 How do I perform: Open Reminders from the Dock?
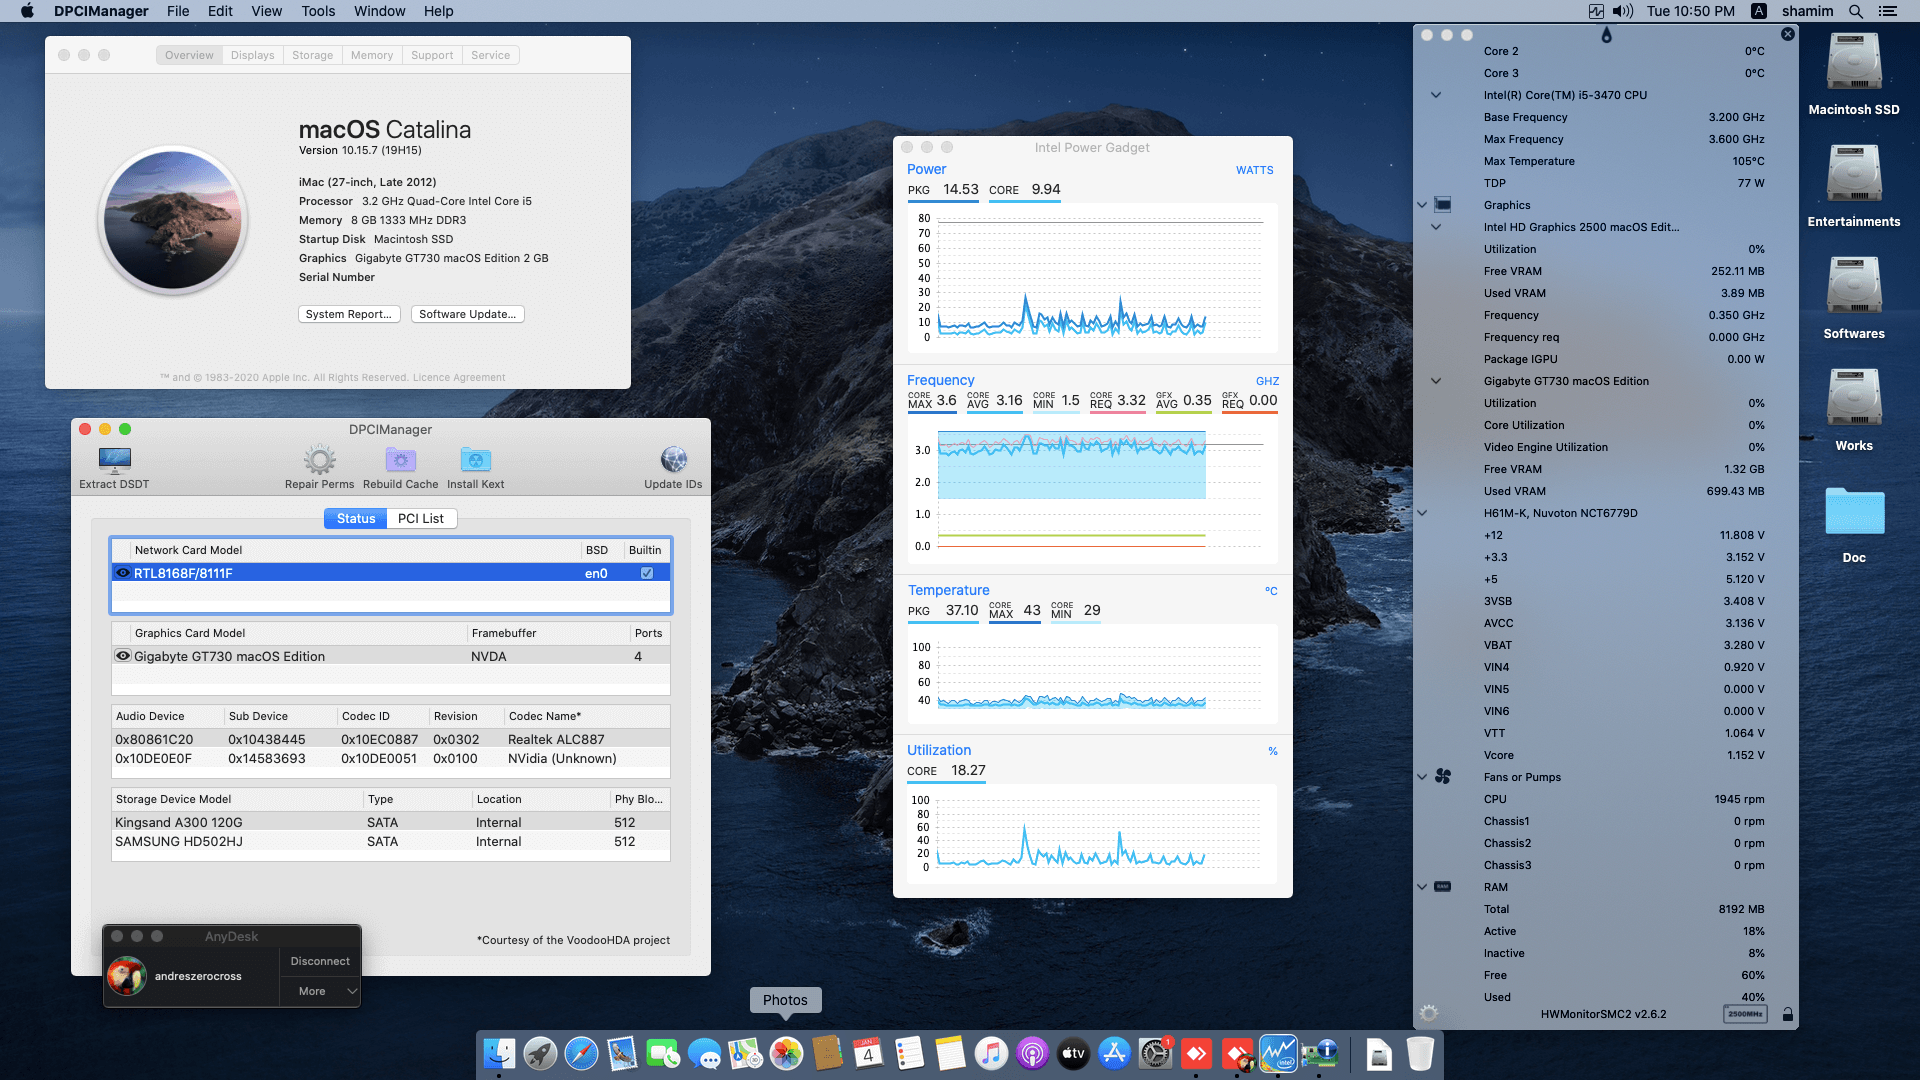pos(909,1053)
